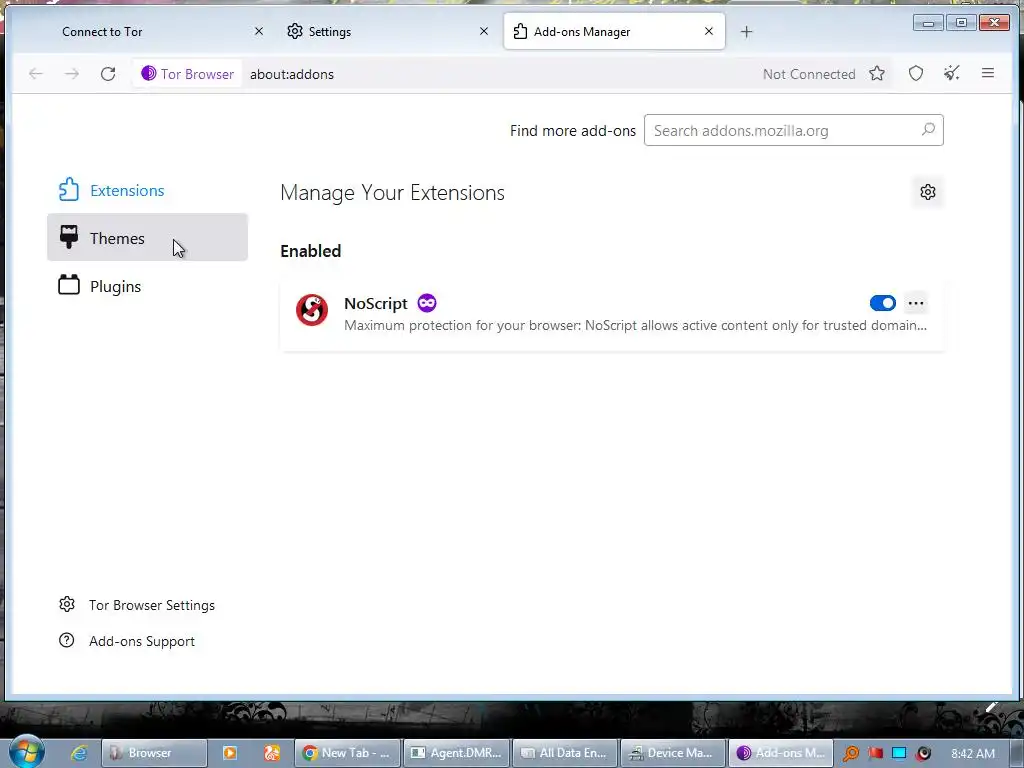The image size is (1024, 768).
Task: Switch to Chrome New Tab taskbar window
Action: (346, 753)
